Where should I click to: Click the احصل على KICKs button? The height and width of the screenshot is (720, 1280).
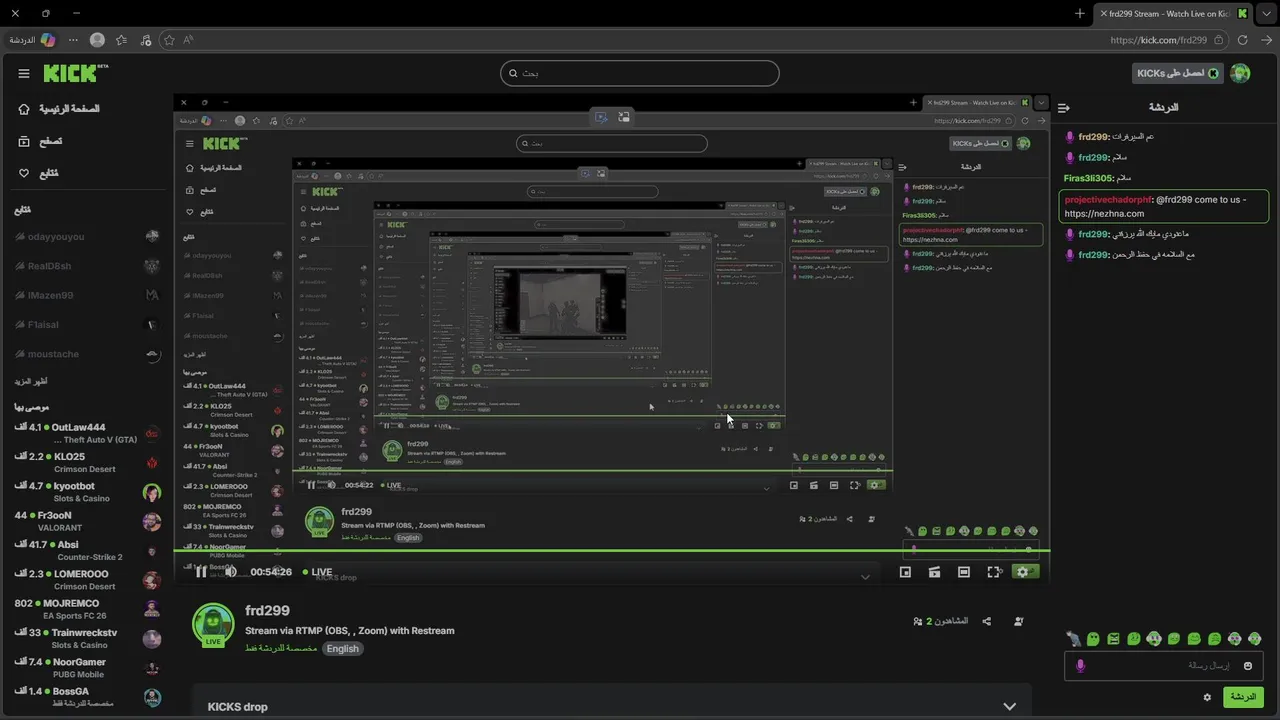coord(1177,73)
